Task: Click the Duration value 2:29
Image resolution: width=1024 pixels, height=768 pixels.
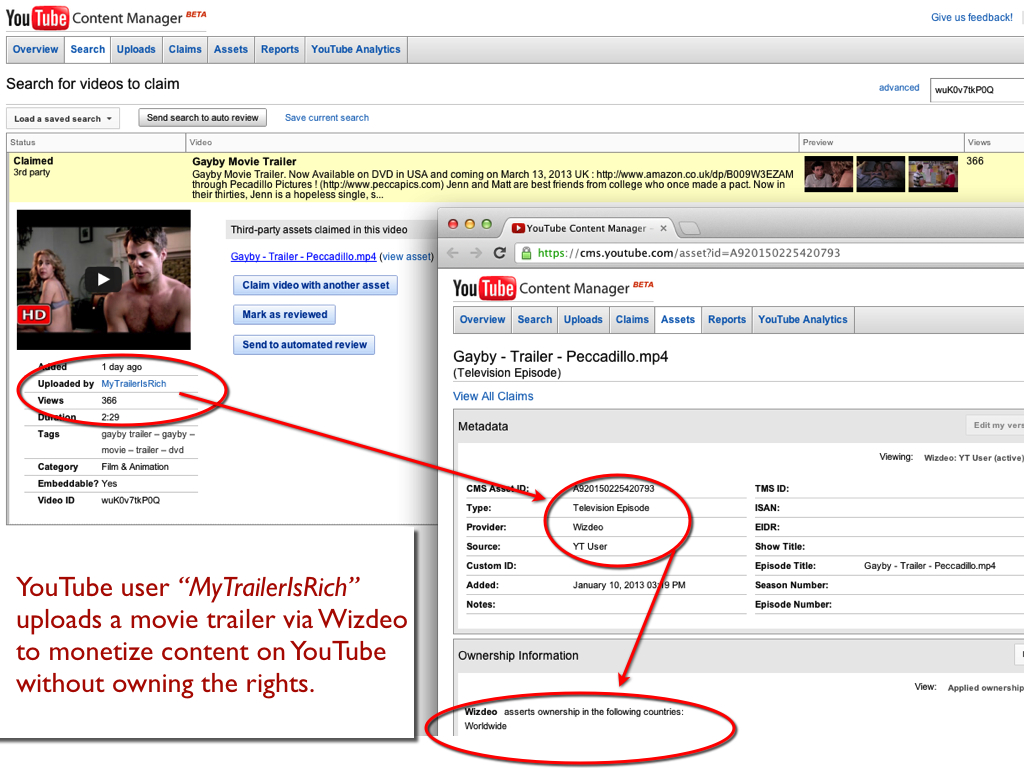Action: coord(110,417)
